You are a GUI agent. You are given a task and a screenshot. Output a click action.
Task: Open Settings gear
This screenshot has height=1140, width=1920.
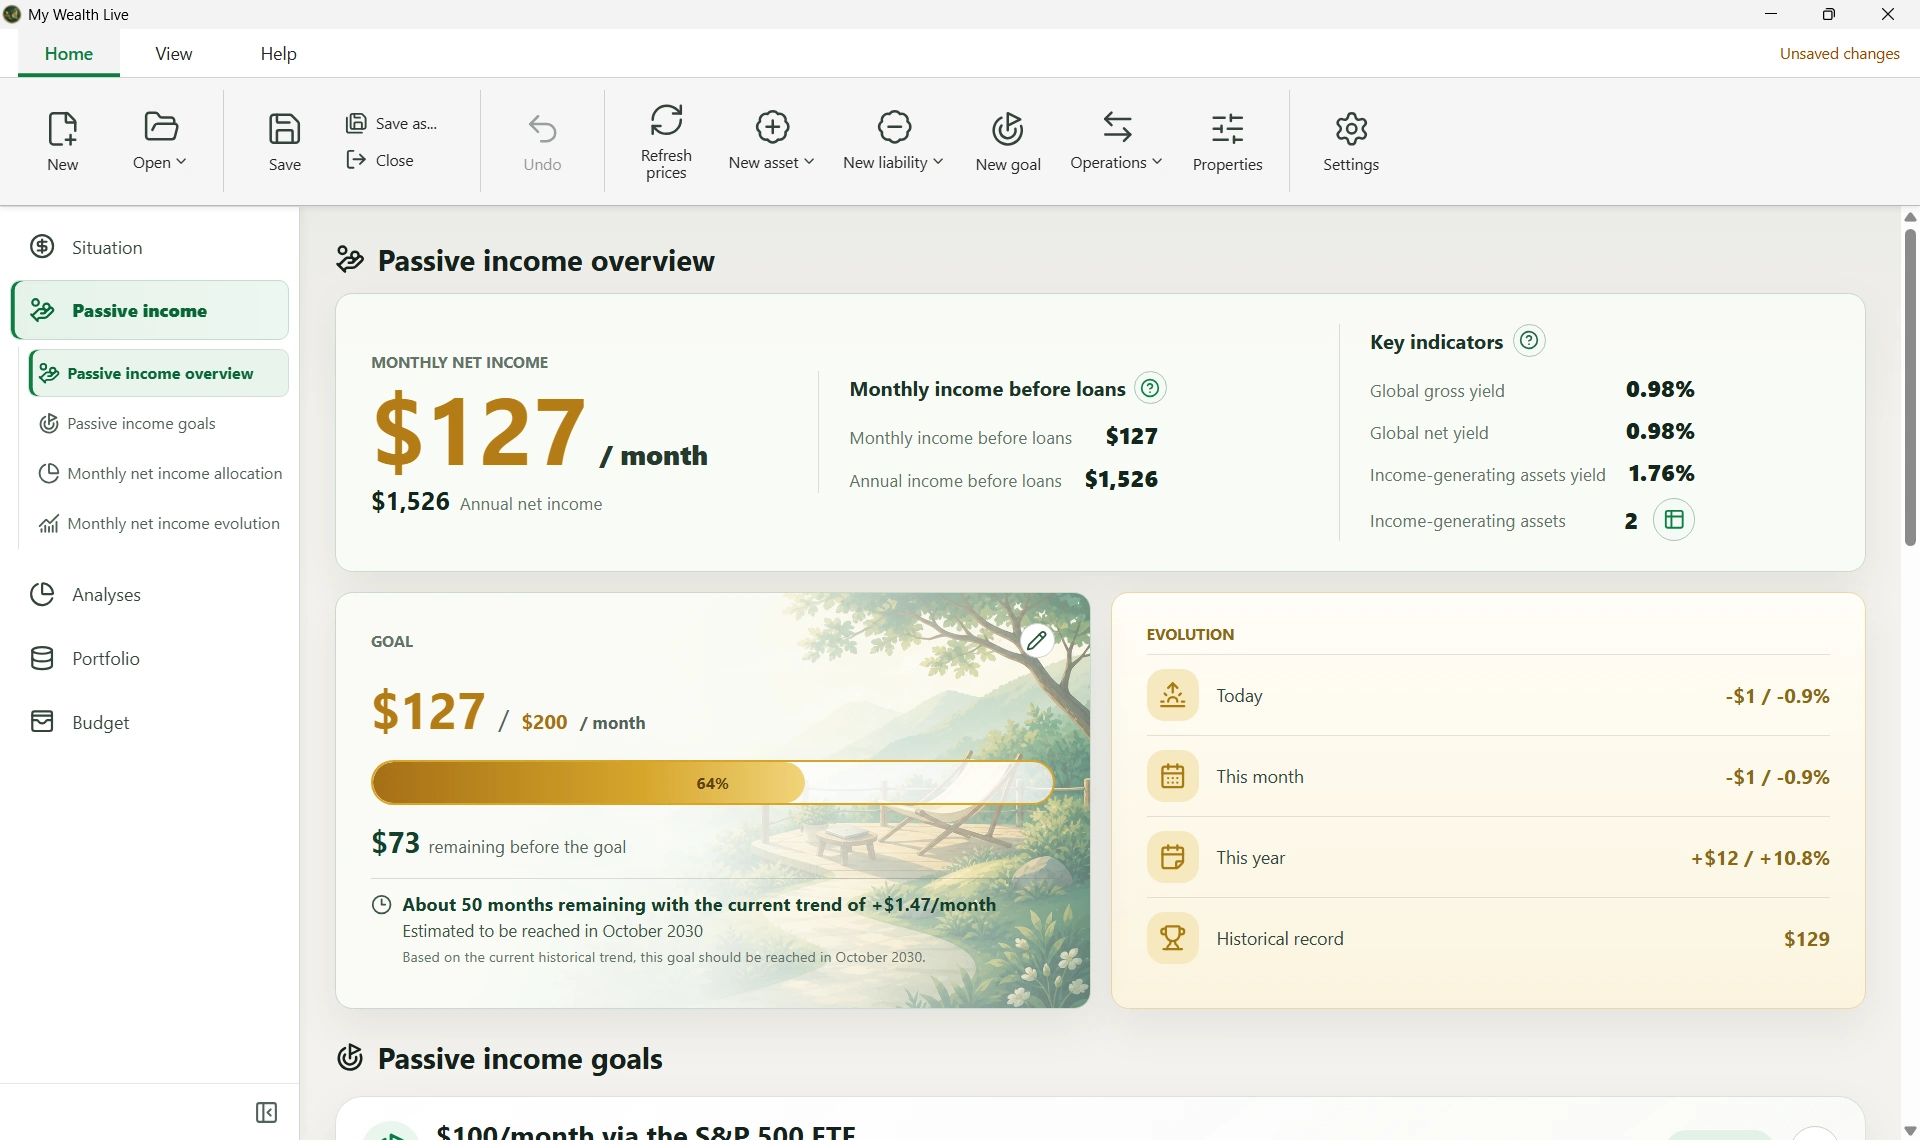[1351, 141]
